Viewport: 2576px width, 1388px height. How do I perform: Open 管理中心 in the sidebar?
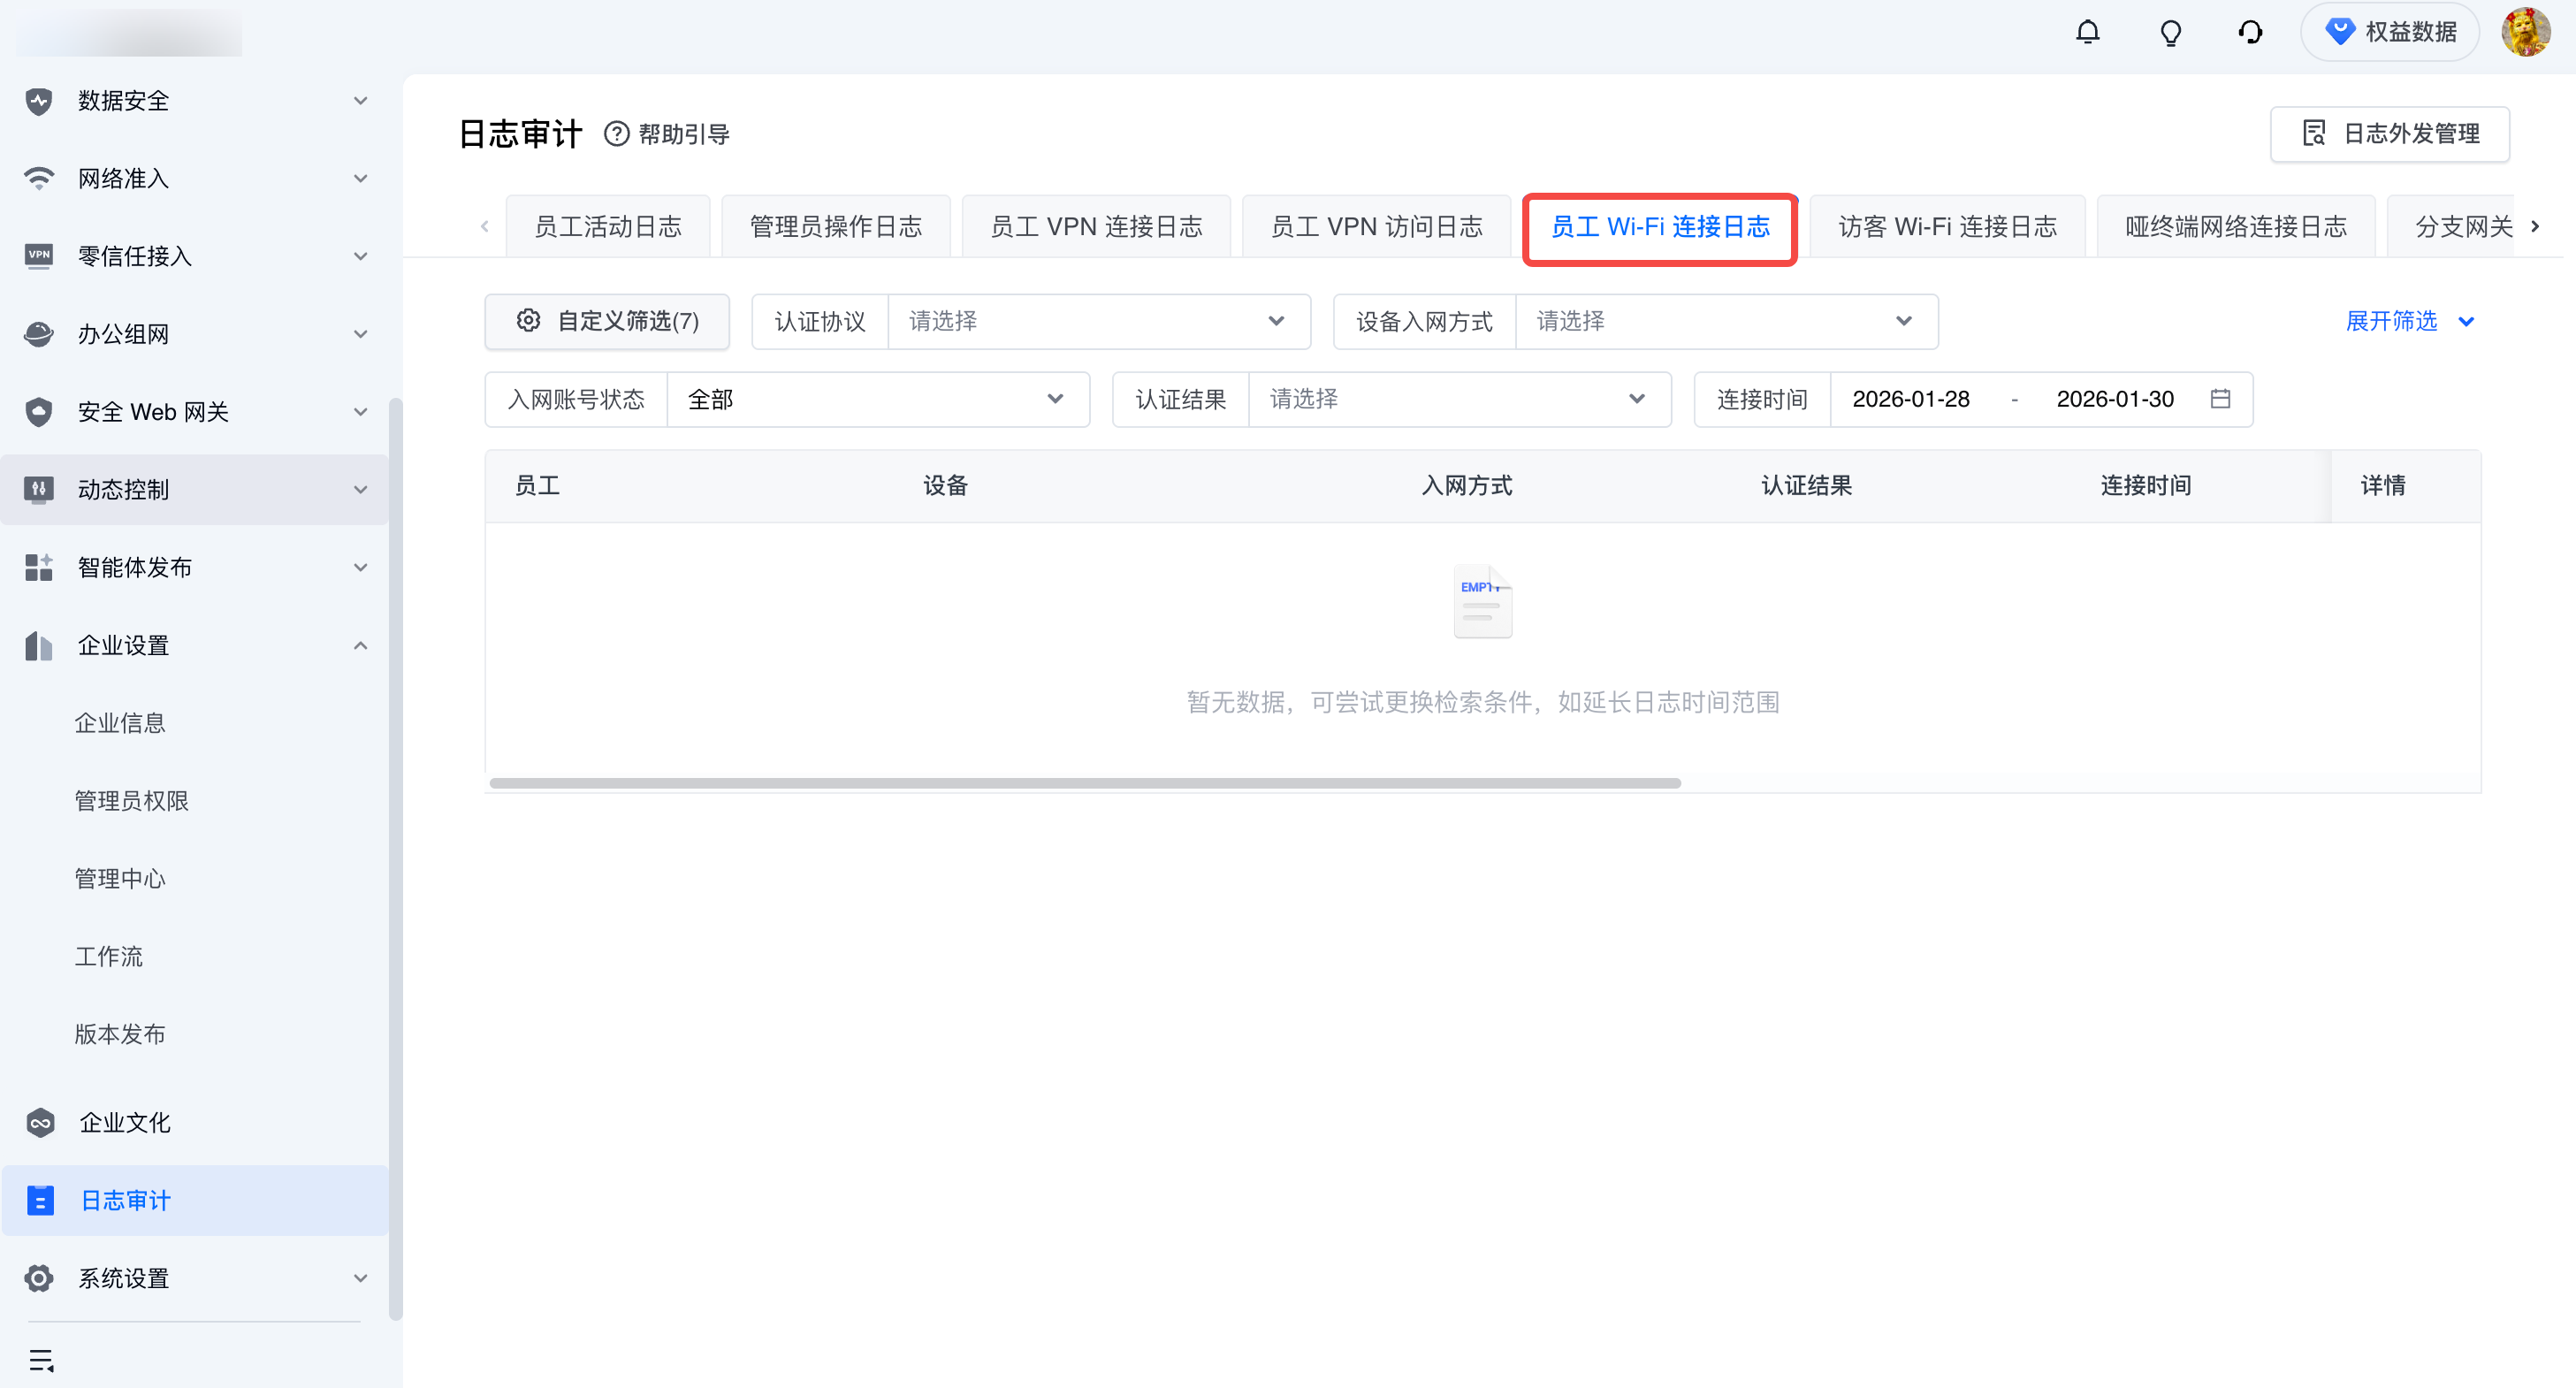click(120, 879)
